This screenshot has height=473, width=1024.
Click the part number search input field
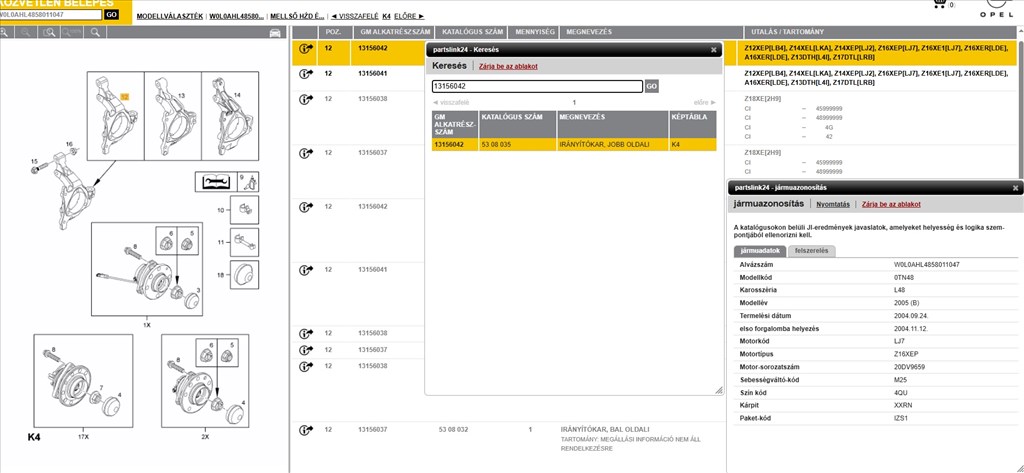pos(536,87)
